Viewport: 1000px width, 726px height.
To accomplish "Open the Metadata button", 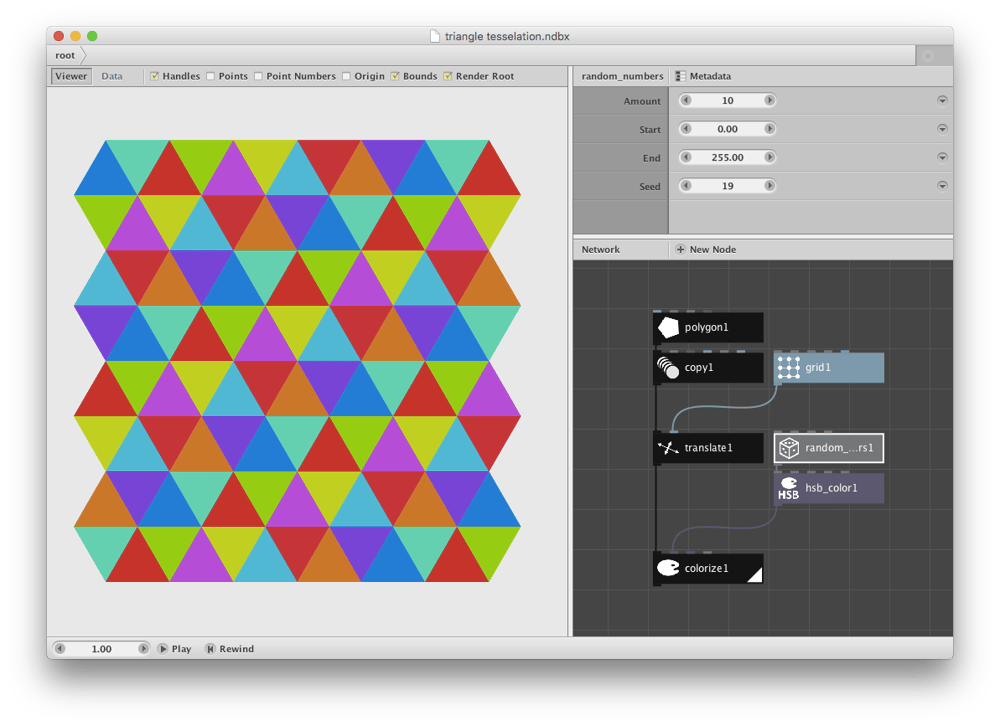I will tap(703, 76).
